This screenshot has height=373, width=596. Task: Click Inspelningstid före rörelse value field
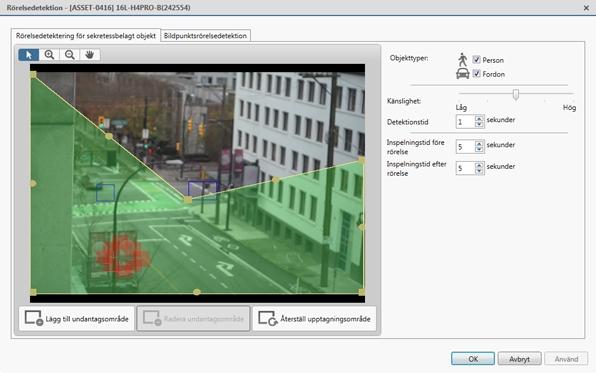click(x=465, y=147)
